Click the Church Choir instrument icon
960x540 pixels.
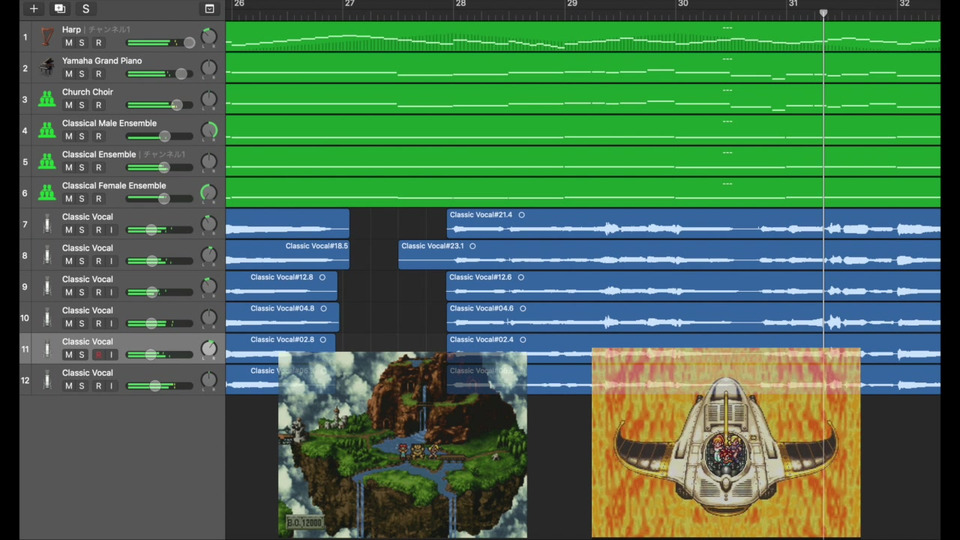pos(47,99)
